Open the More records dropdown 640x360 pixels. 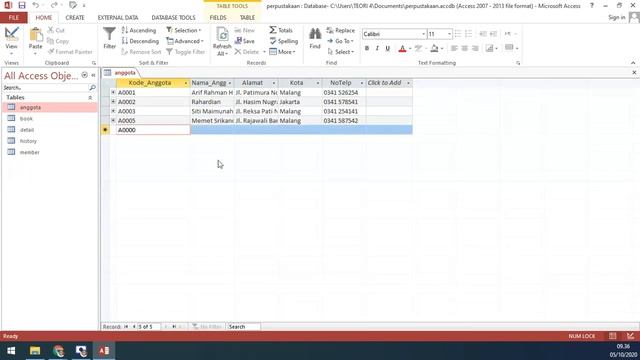tap(282, 52)
